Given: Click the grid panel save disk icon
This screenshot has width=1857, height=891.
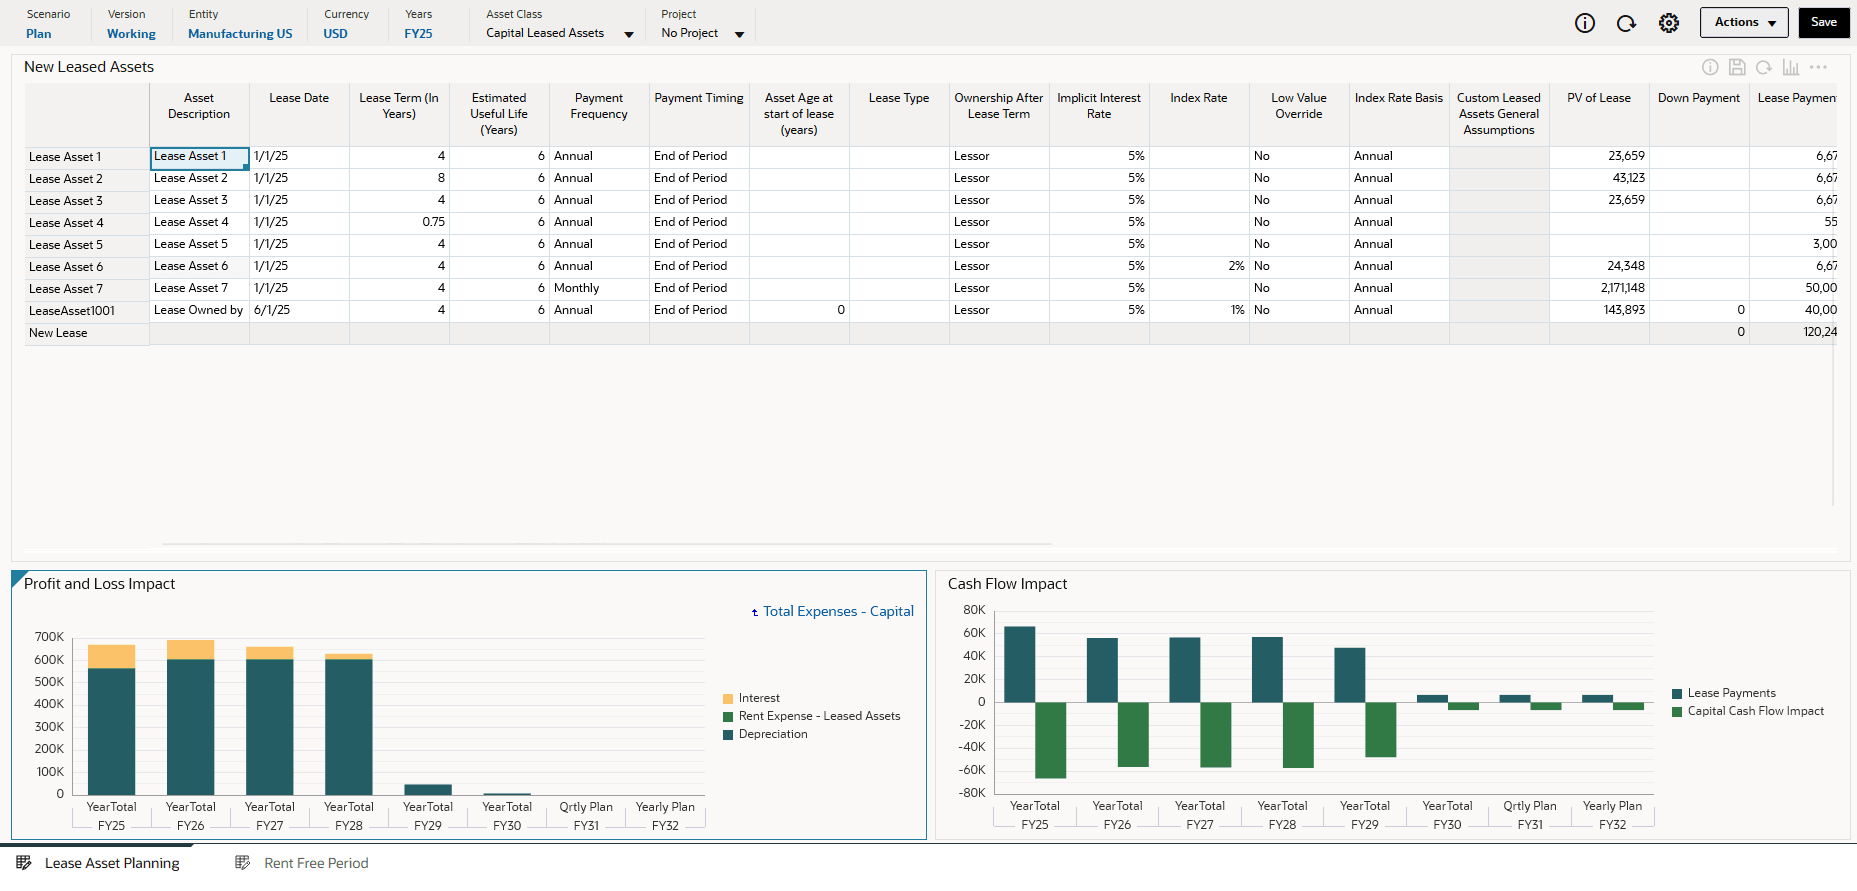Looking at the screenshot, I should [x=1737, y=67].
